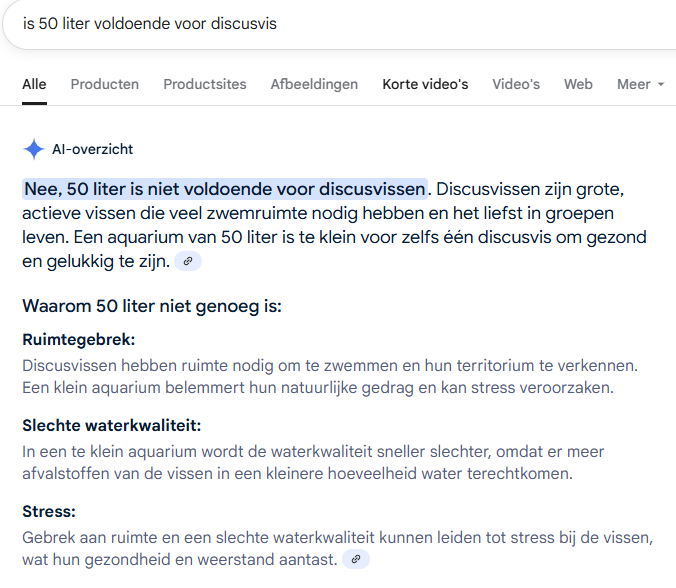Click heading 'Waarom 50 liter niet genoeg is:'

[152, 307]
